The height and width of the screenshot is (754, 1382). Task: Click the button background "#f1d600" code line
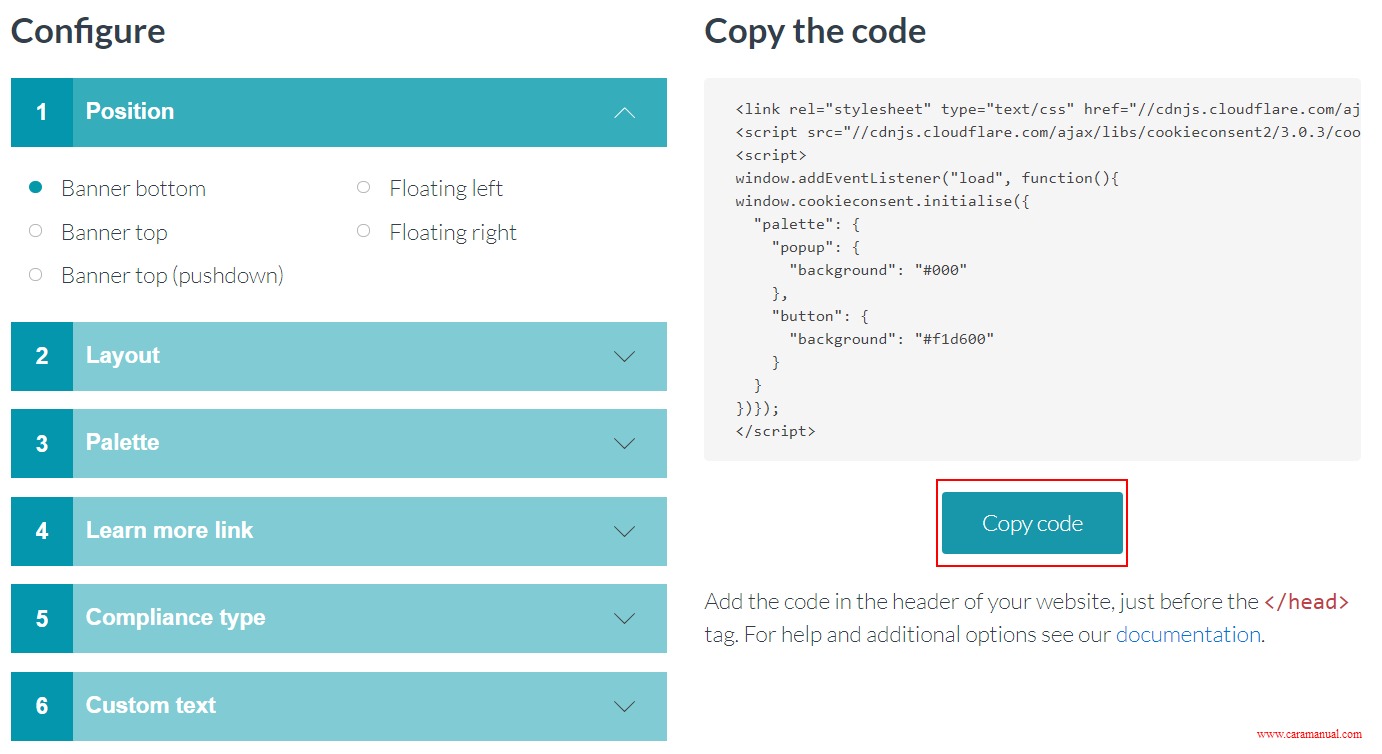pos(891,339)
